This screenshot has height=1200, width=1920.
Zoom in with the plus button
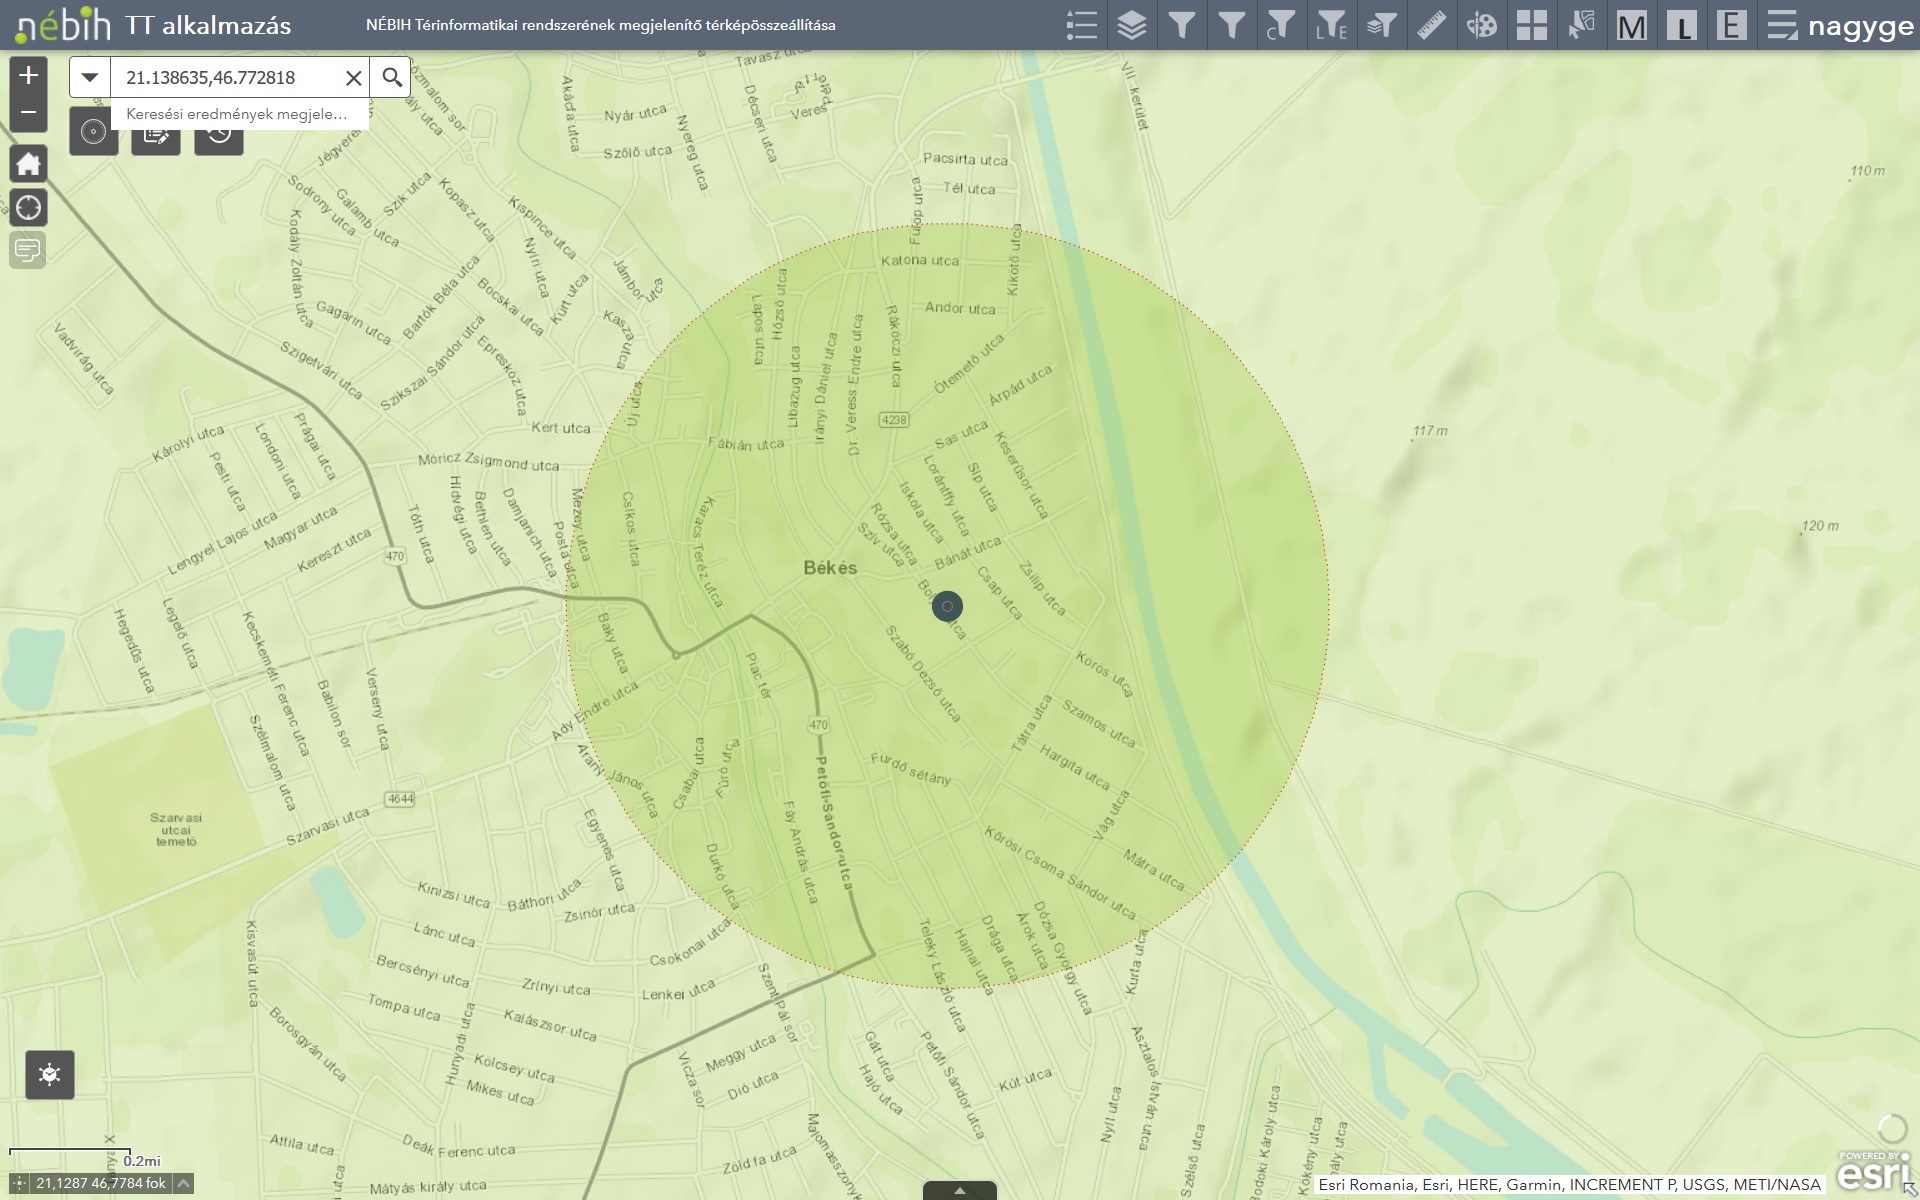tap(28, 75)
